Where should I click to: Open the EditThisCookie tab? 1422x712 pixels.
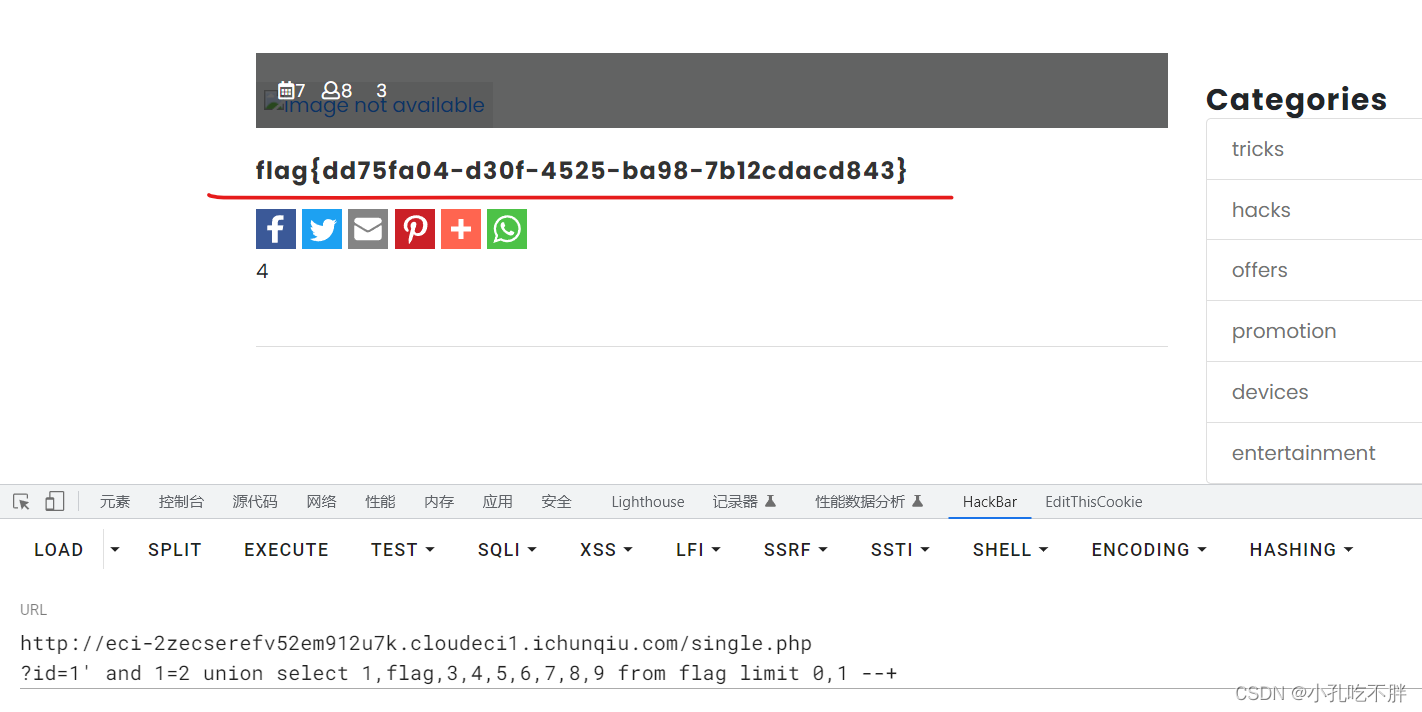[1093, 501]
